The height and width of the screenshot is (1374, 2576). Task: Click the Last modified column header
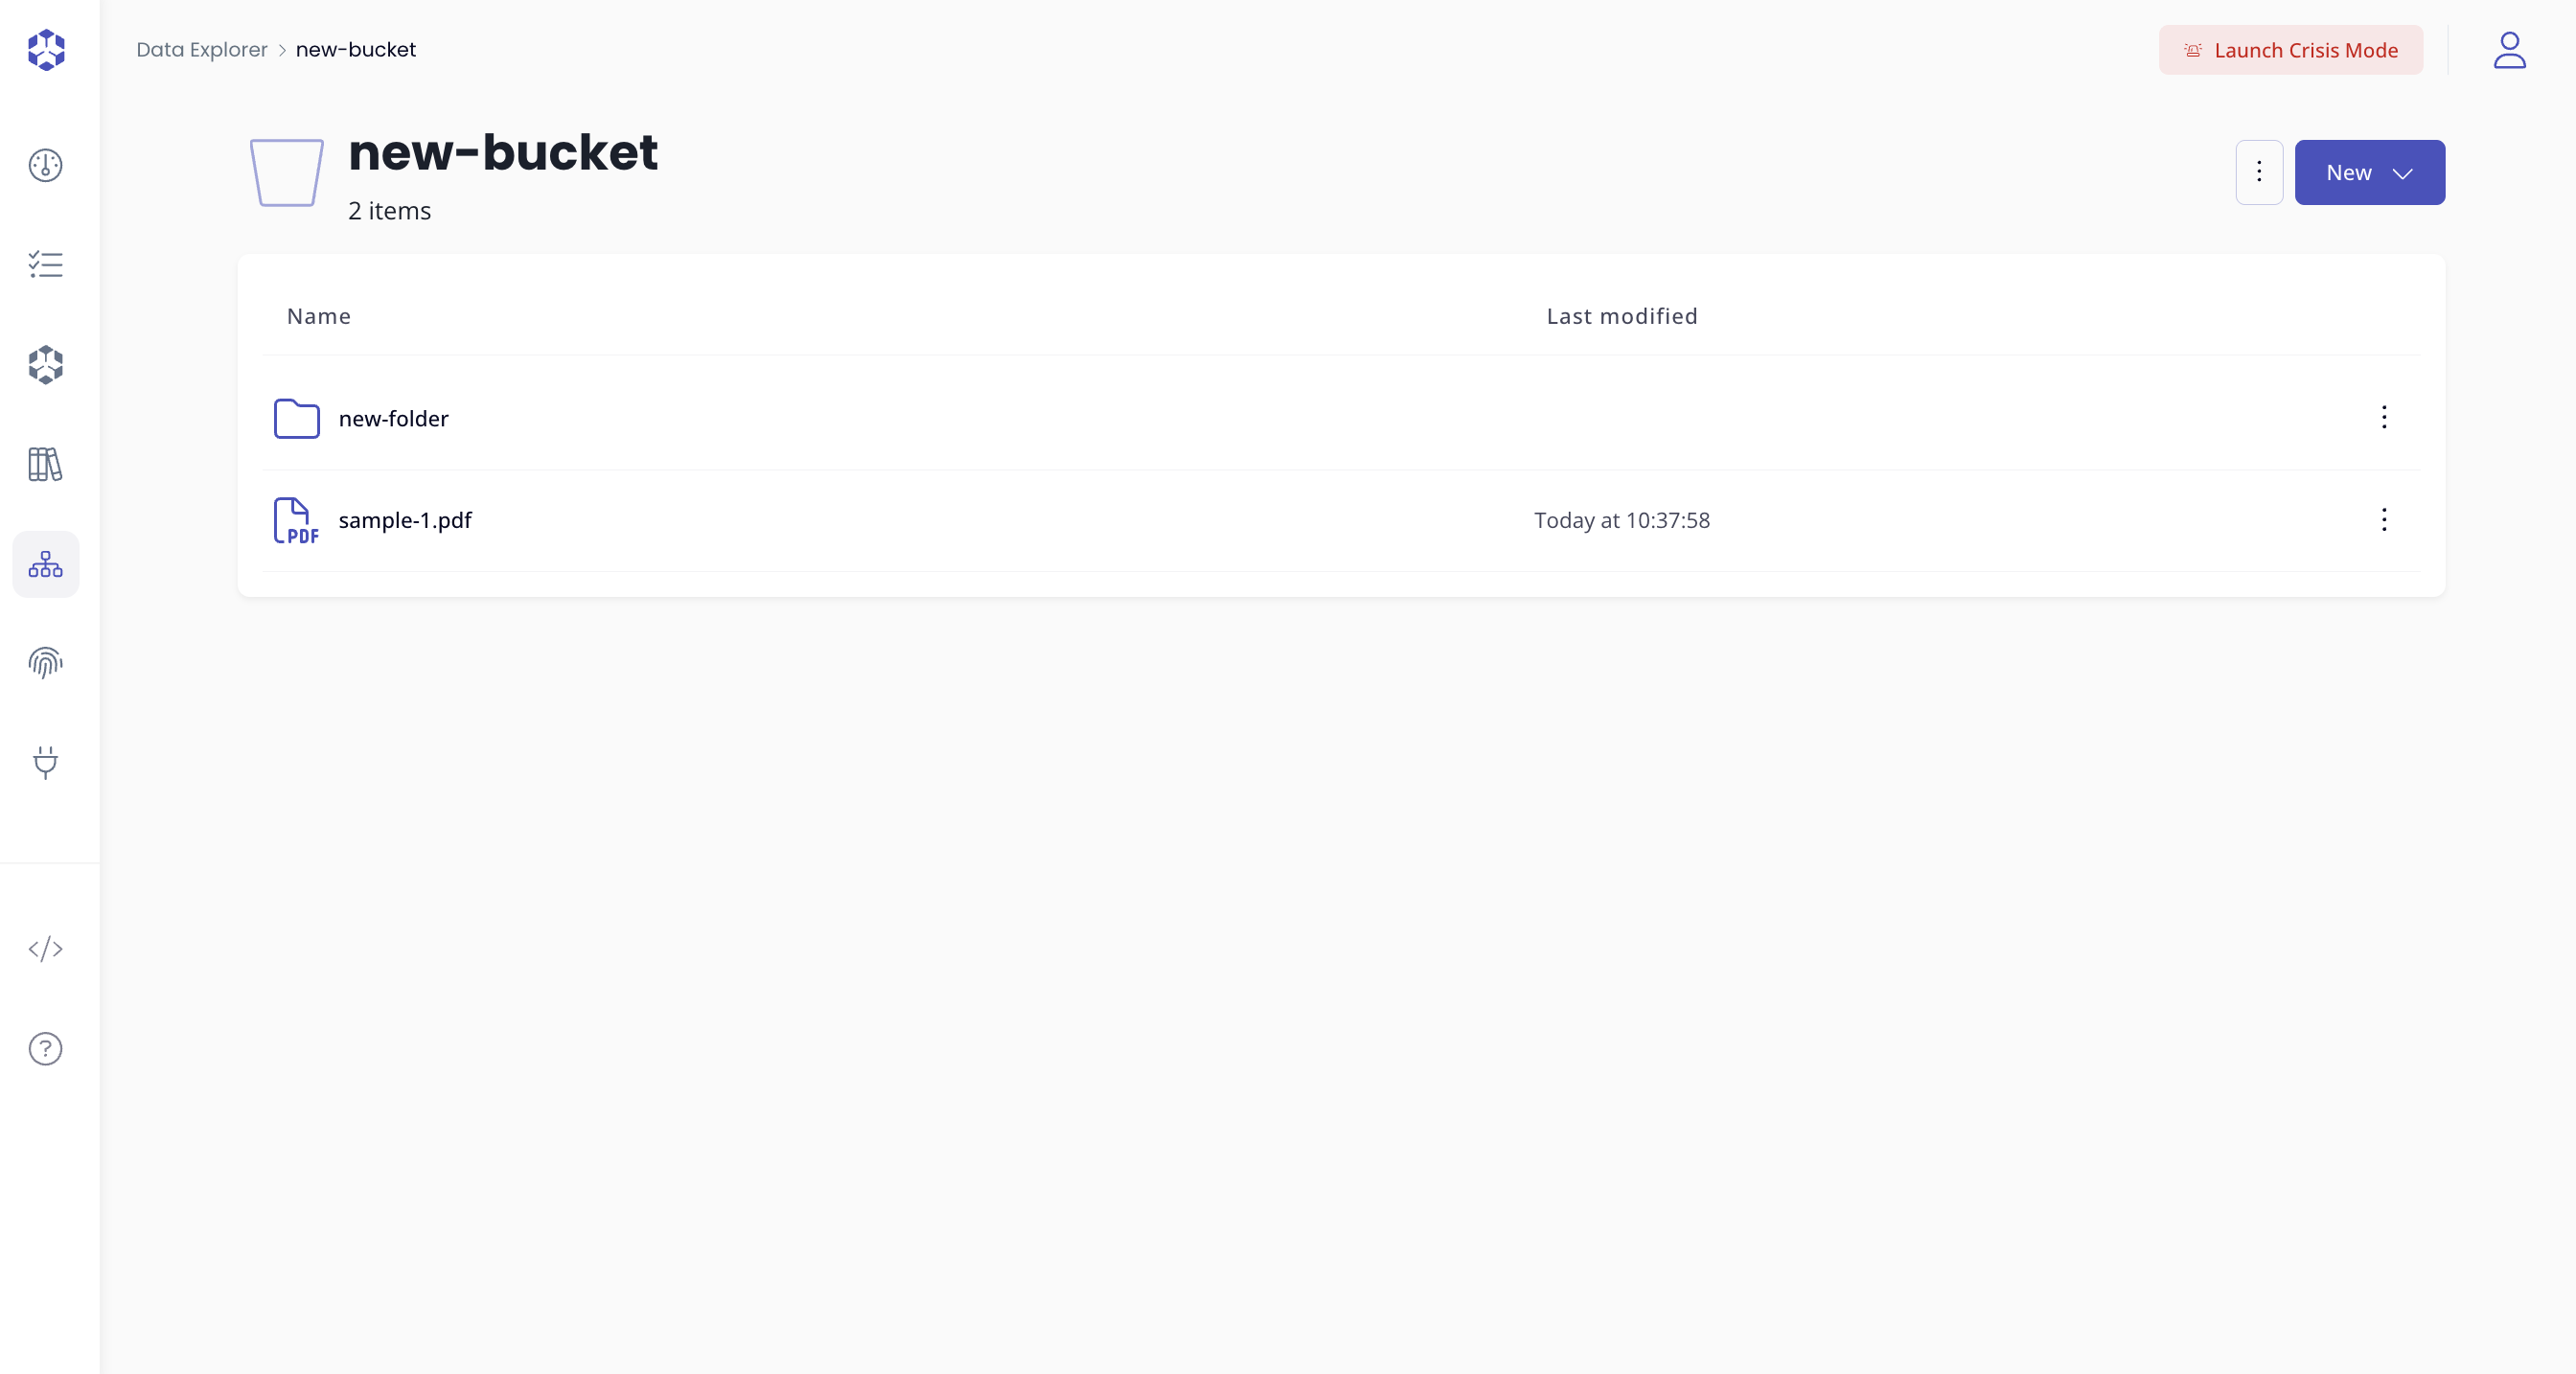pyautogui.click(x=1621, y=316)
